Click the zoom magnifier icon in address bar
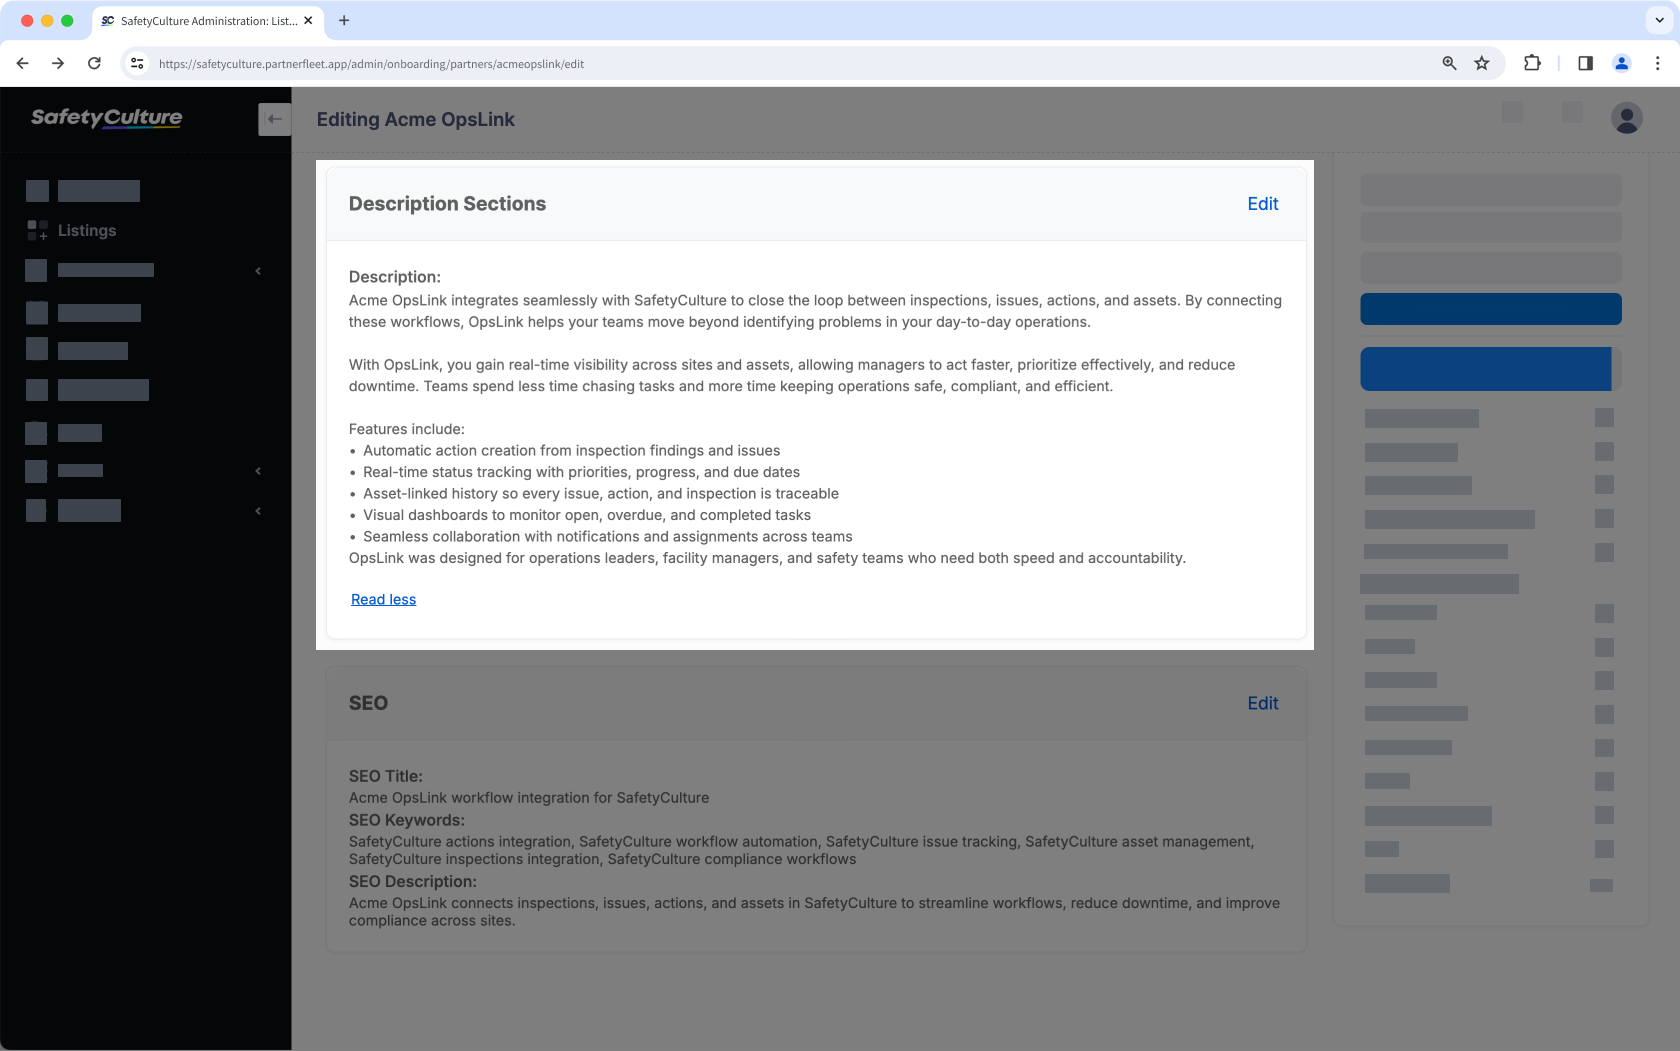1680x1051 pixels. tap(1449, 63)
